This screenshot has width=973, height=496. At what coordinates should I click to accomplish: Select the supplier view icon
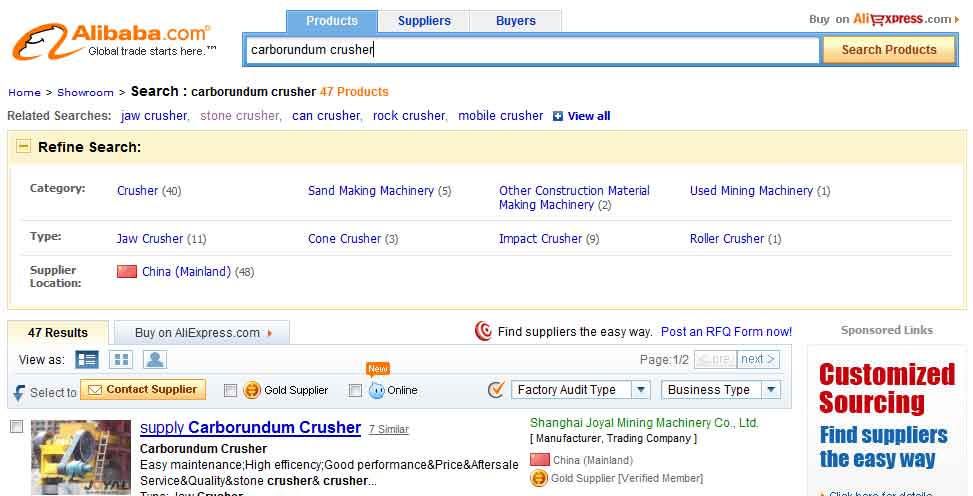pyautogui.click(x=155, y=360)
